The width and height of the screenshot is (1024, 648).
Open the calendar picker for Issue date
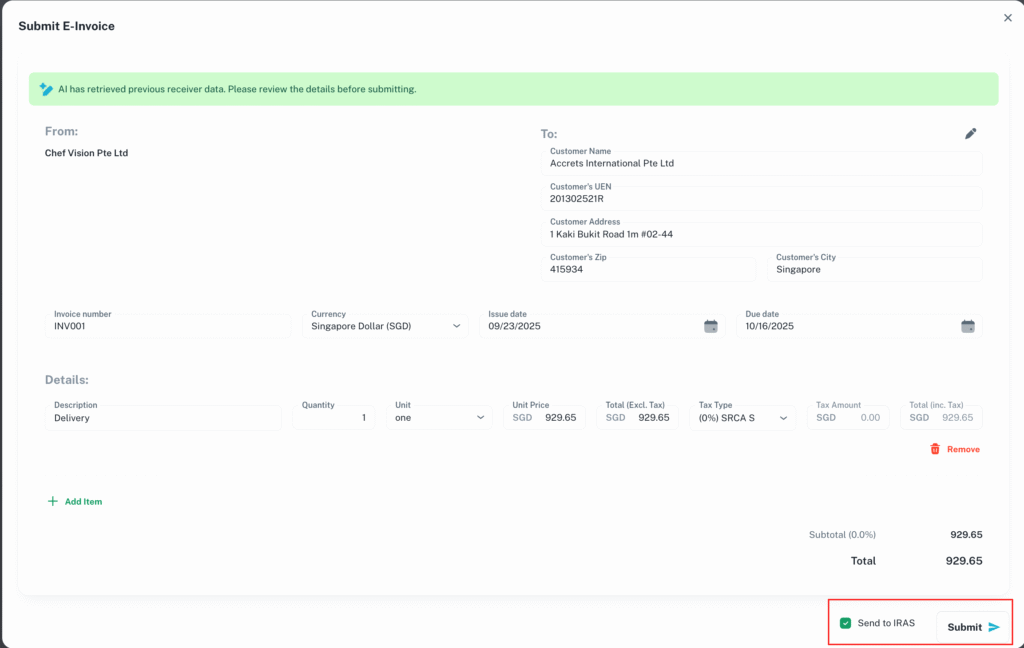coord(710,325)
